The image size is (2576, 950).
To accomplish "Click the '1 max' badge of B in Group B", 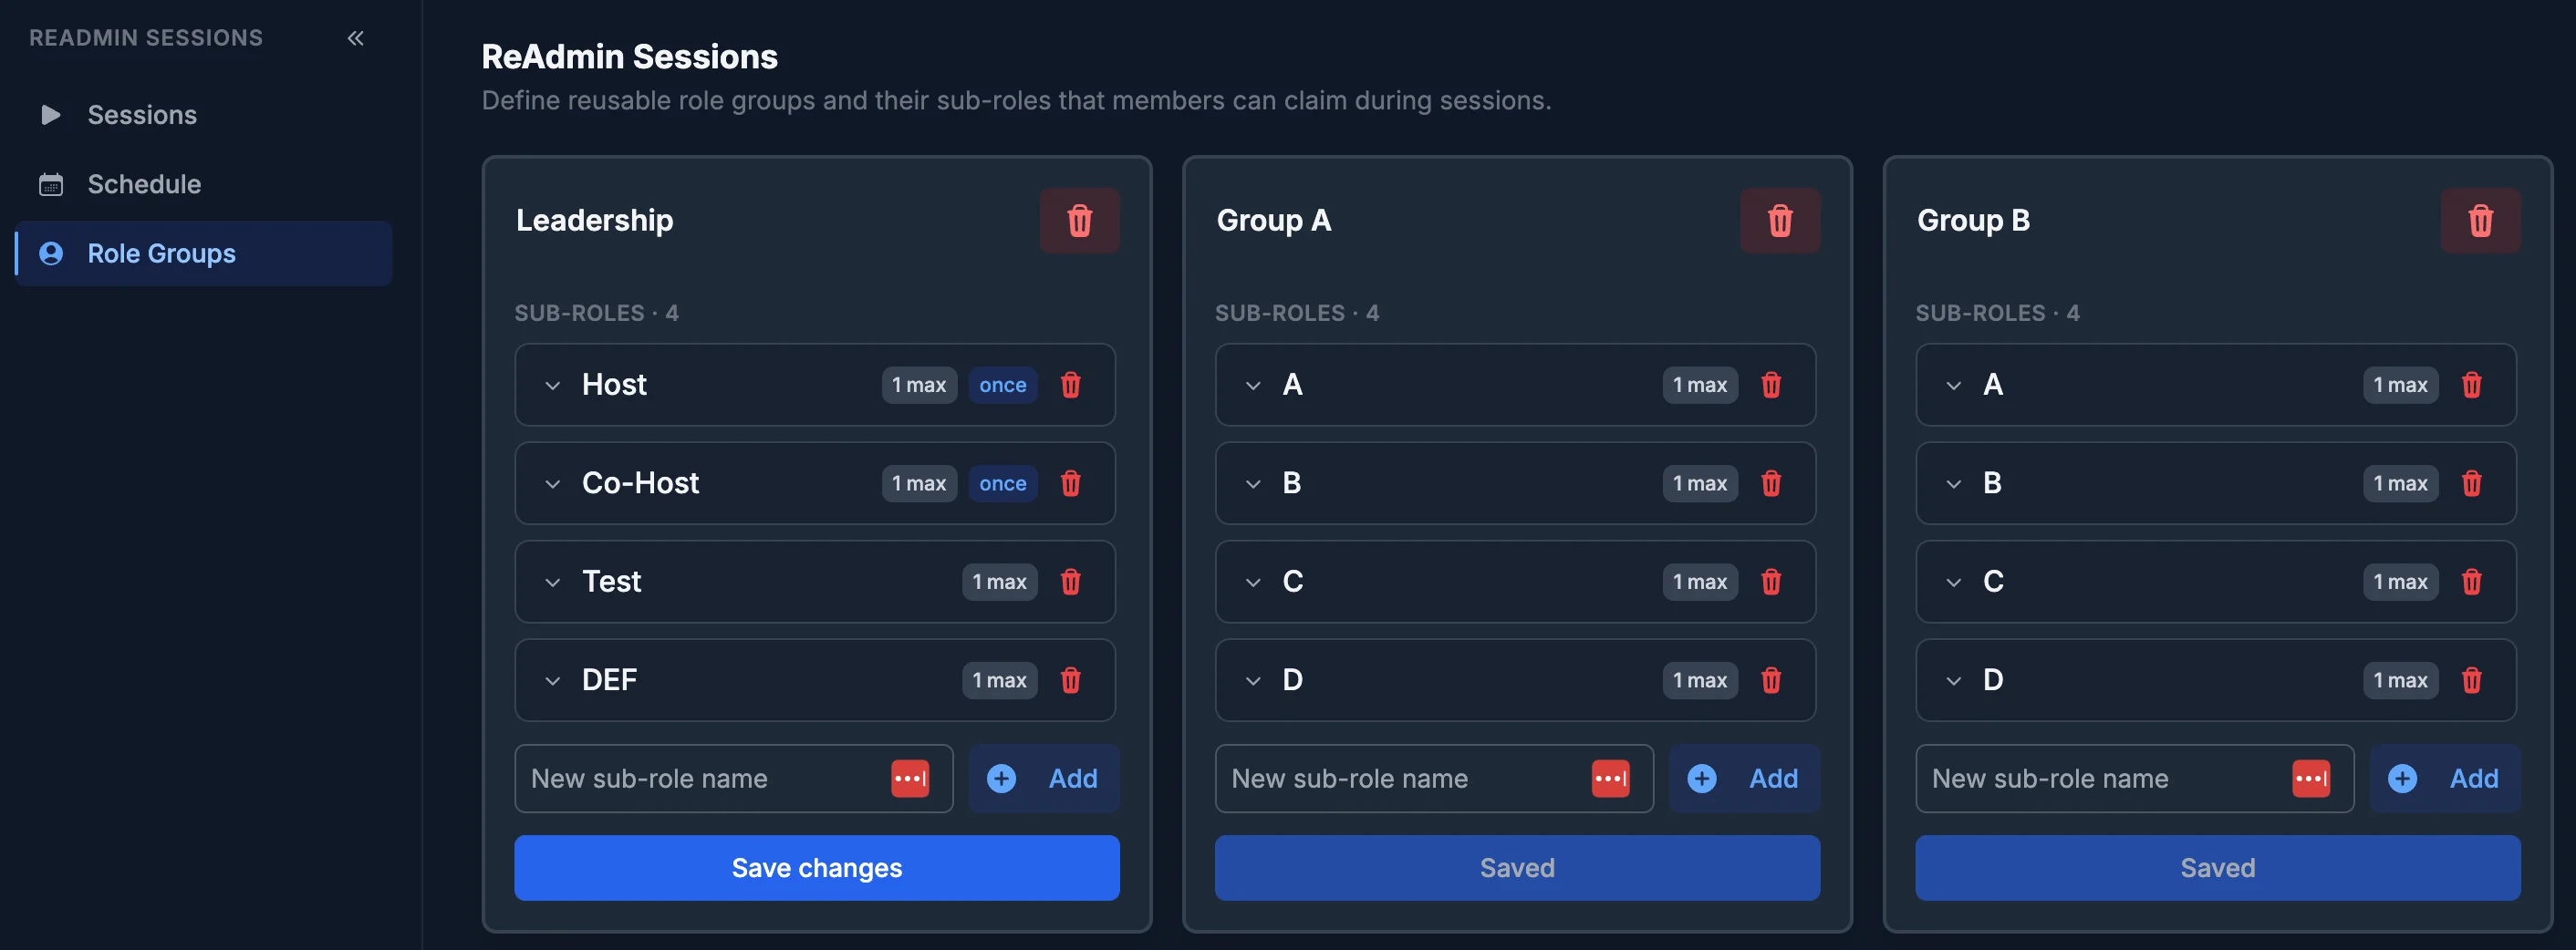I will coord(2400,483).
